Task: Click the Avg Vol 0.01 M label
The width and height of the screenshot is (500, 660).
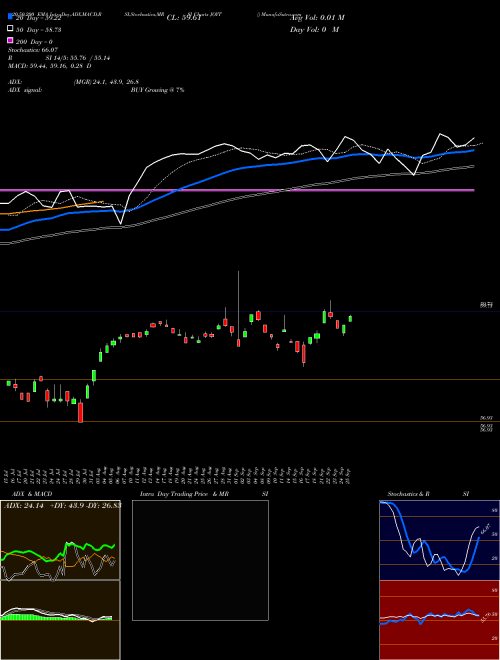Action: point(317,18)
